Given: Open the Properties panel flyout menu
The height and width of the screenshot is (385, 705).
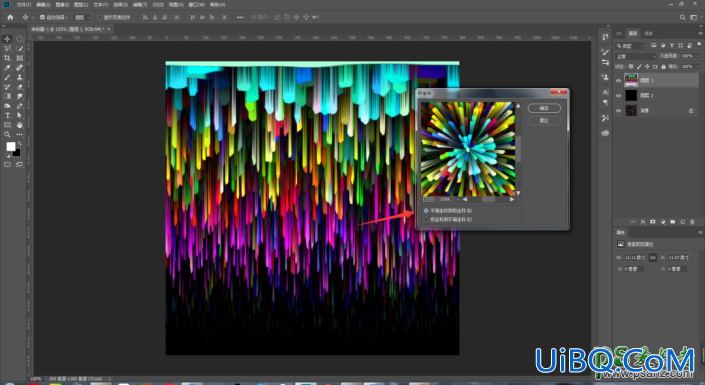Looking at the screenshot, I should click(x=700, y=233).
